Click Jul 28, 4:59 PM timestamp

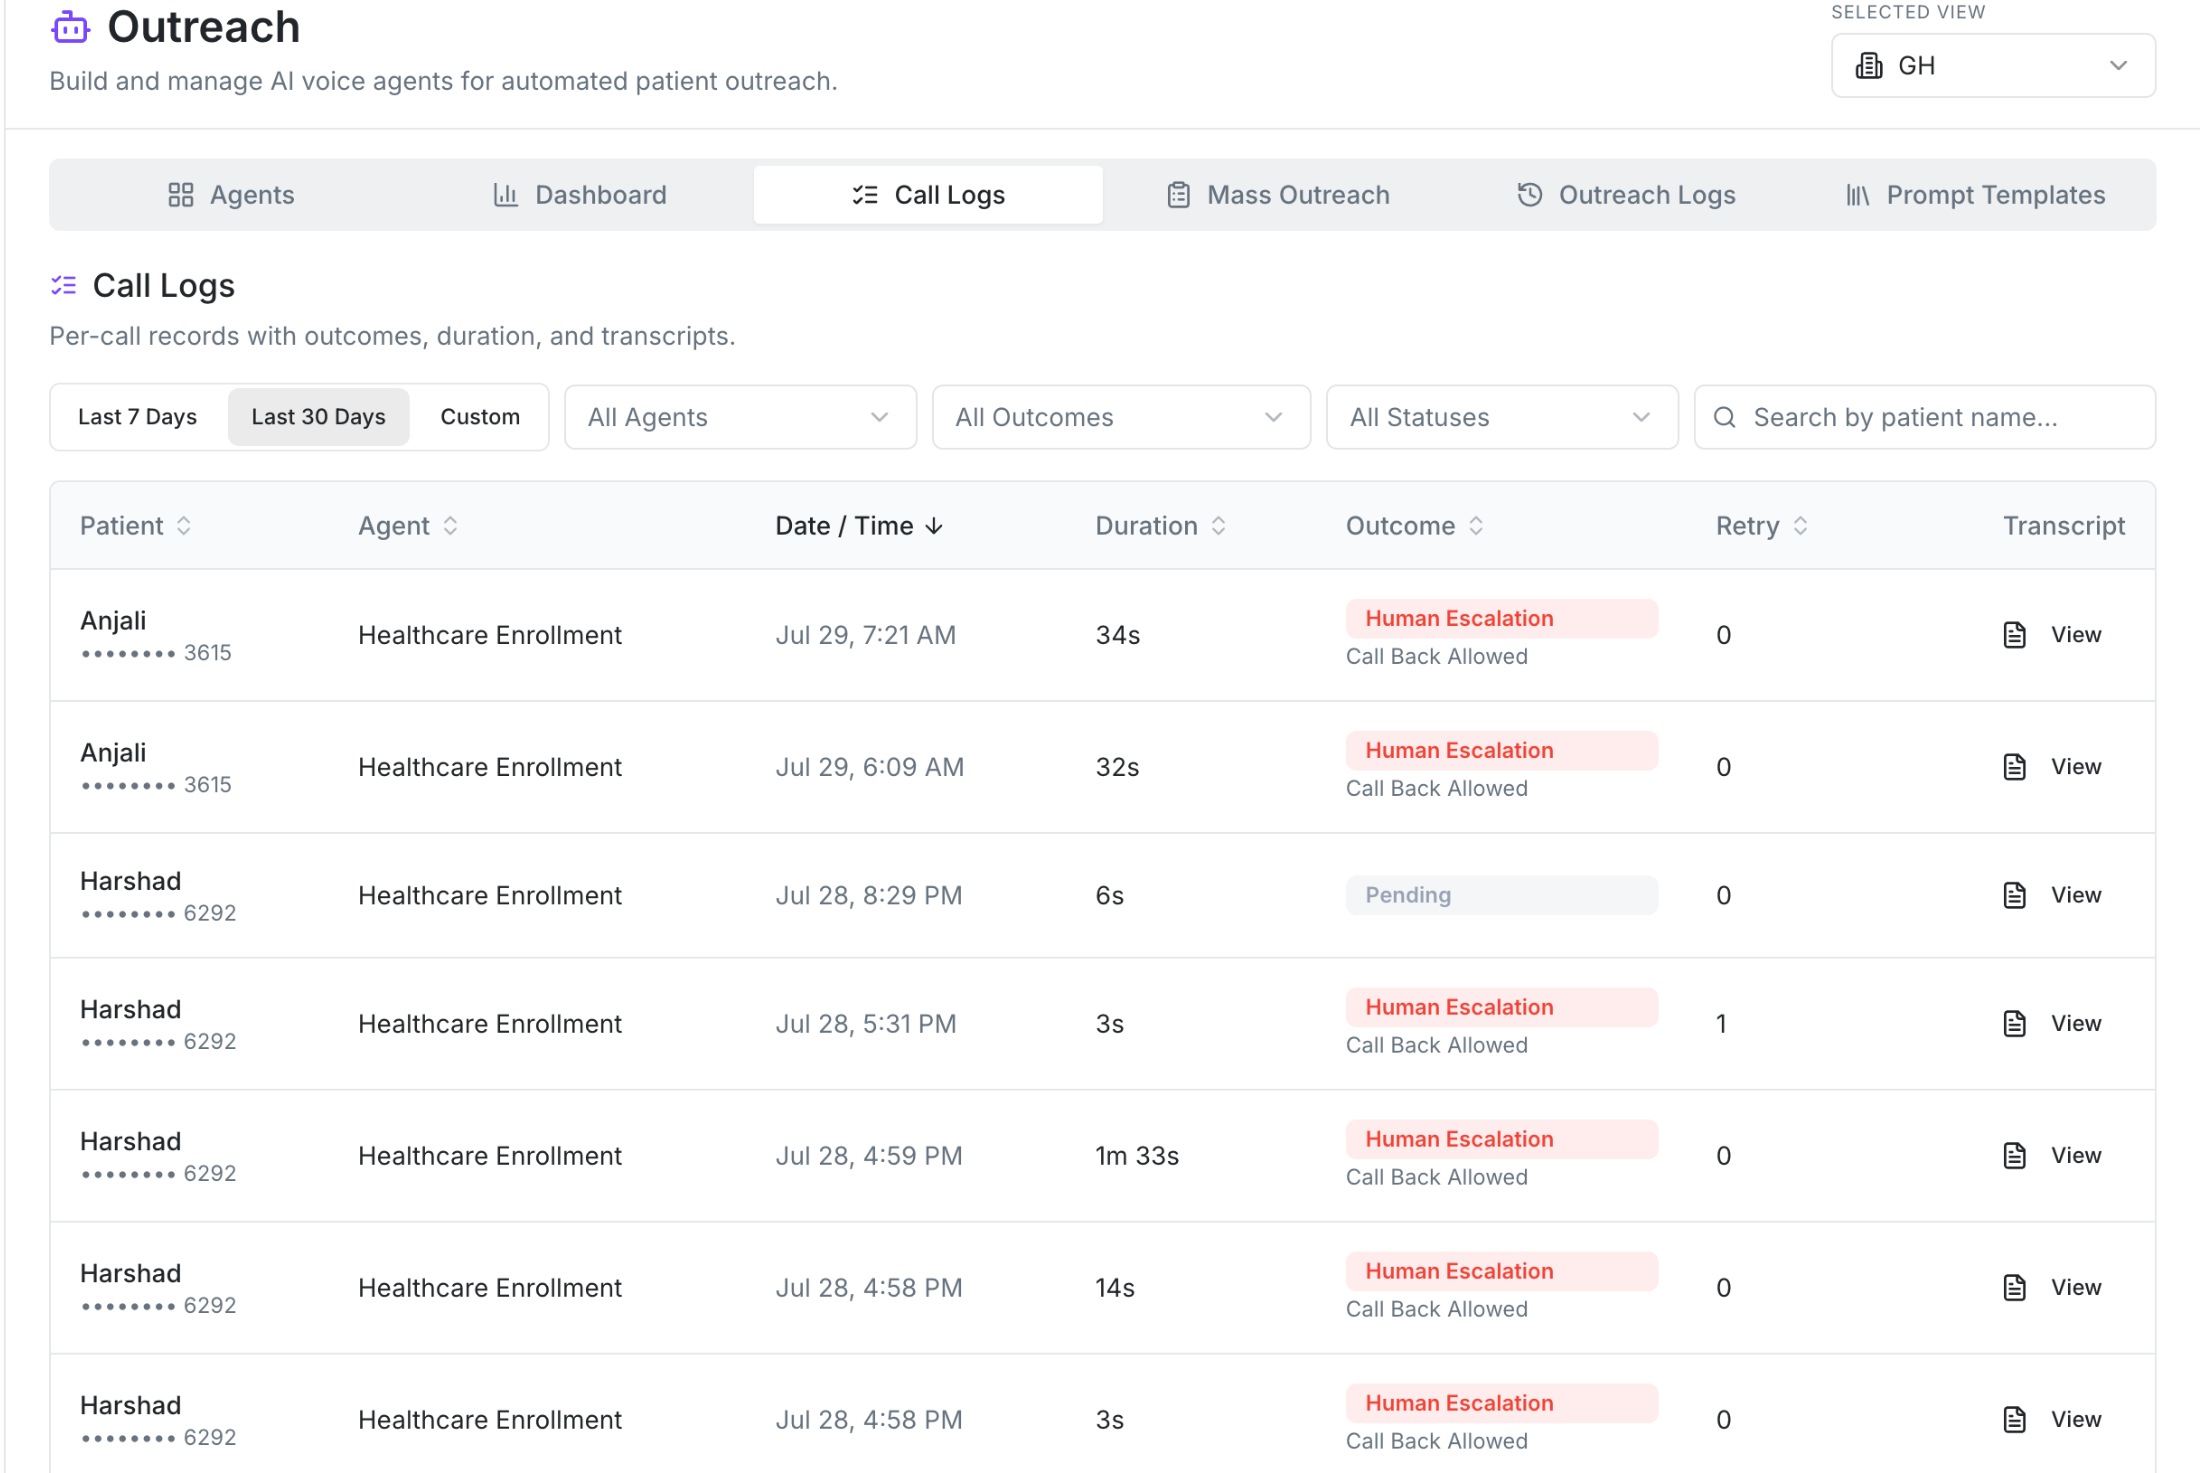(x=868, y=1156)
